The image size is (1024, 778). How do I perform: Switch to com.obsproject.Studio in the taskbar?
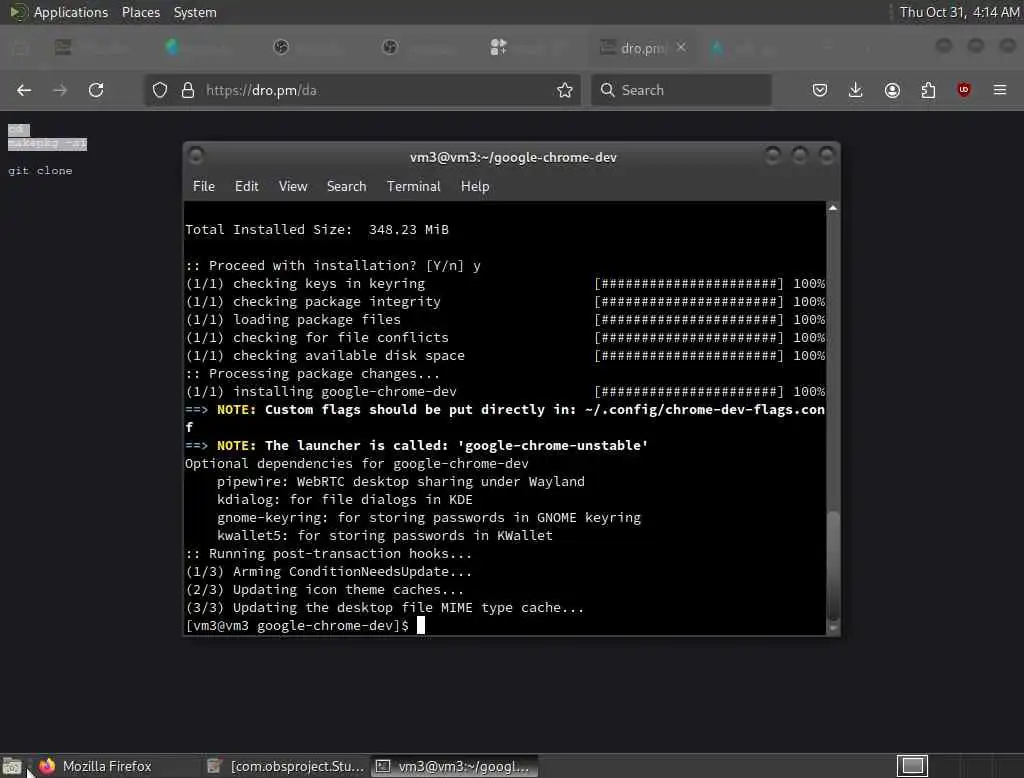click(x=285, y=766)
